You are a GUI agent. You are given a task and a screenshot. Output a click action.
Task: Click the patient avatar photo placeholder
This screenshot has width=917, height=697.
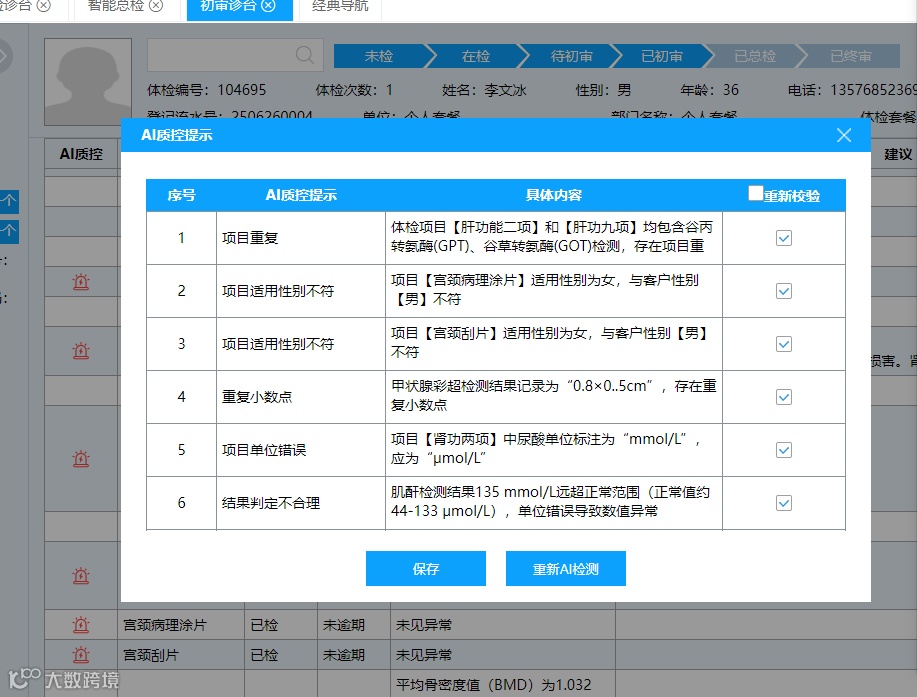pyautogui.click(x=88, y=81)
